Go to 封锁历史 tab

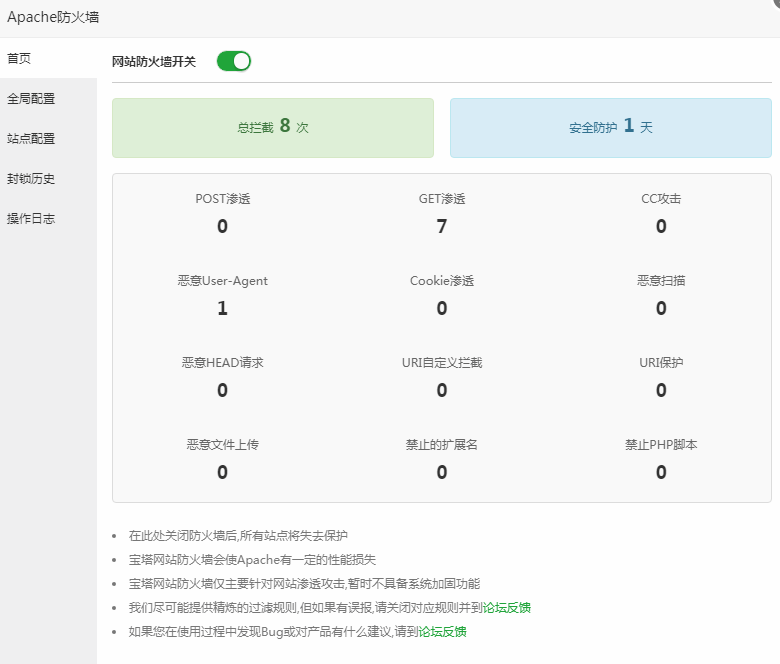[x=48, y=179]
